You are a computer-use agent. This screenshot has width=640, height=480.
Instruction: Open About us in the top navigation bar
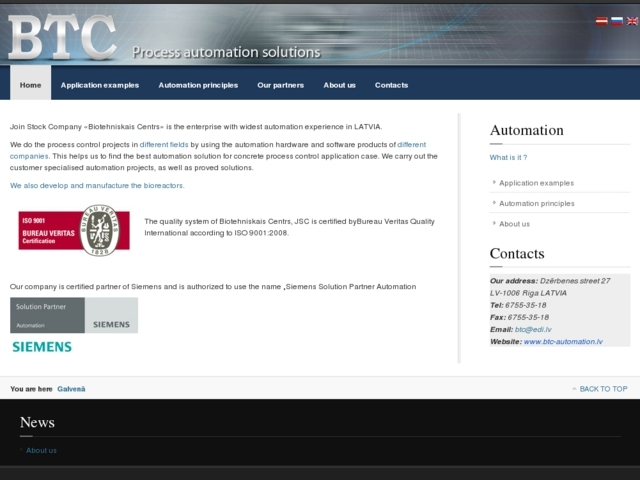click(x=339, y=85)
